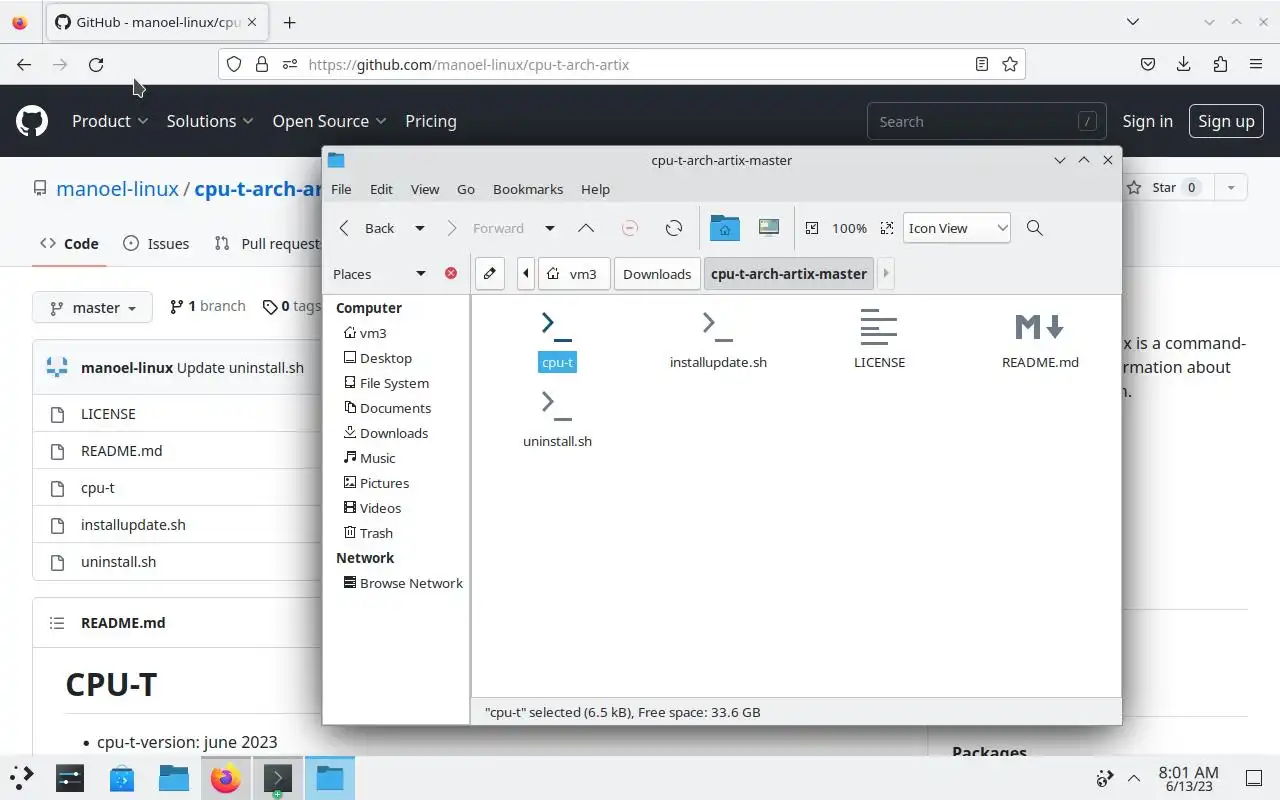The height and width of the screenshot is (800, 1280).
Task: Click the GitHub search field
Action: [986, 121]
